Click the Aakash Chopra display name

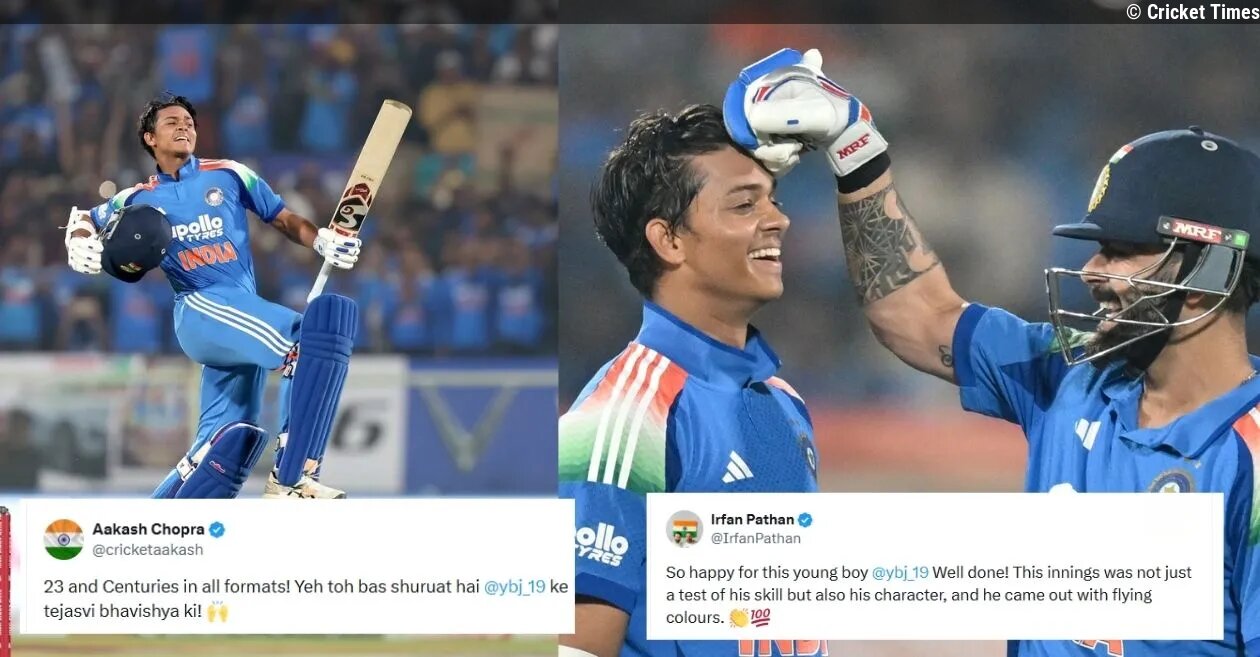click(x=148, y=529)
